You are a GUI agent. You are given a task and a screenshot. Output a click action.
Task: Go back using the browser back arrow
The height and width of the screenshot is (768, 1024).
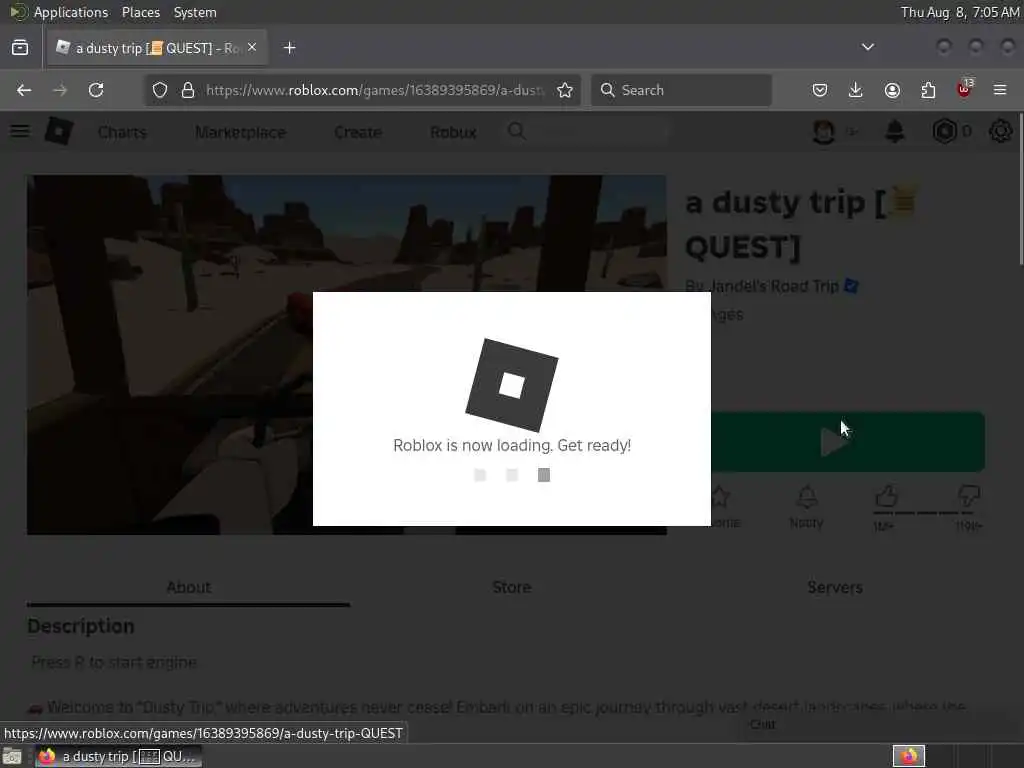click(x=24, y=90)
